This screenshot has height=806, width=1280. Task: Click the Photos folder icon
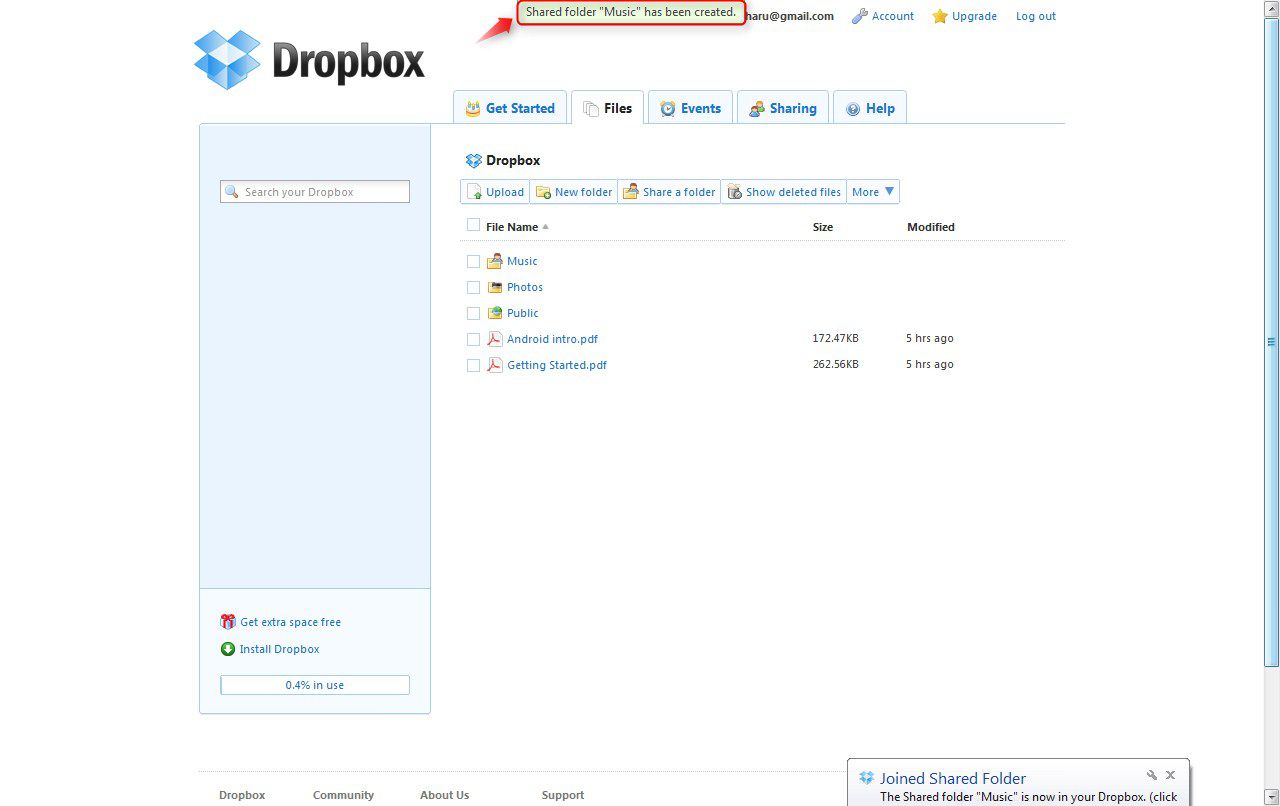tap(494, 287)
